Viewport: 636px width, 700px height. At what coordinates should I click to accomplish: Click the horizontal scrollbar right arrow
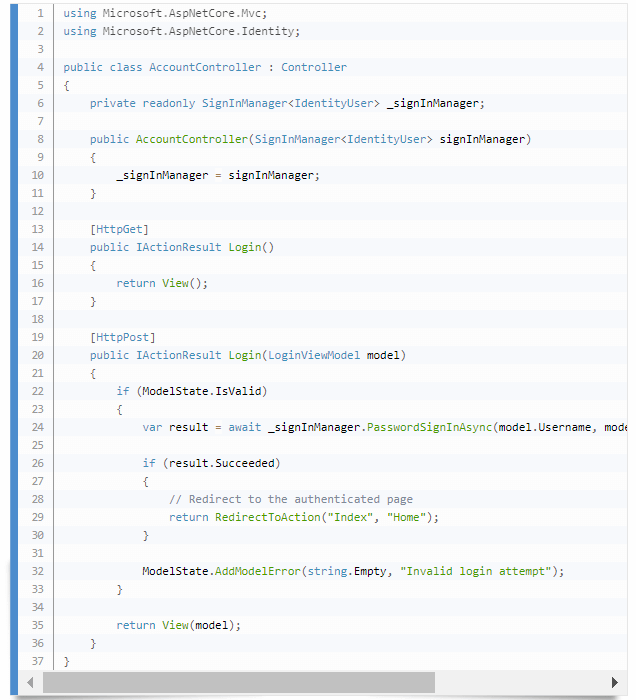click(614, 682)
